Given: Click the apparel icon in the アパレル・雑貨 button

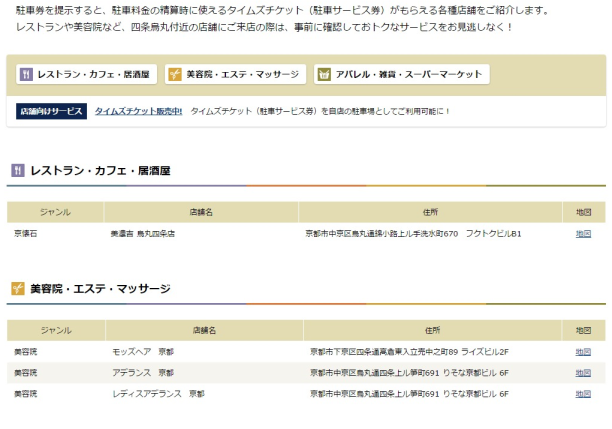Looking at the screenshot, I should (x=324, y=75).
